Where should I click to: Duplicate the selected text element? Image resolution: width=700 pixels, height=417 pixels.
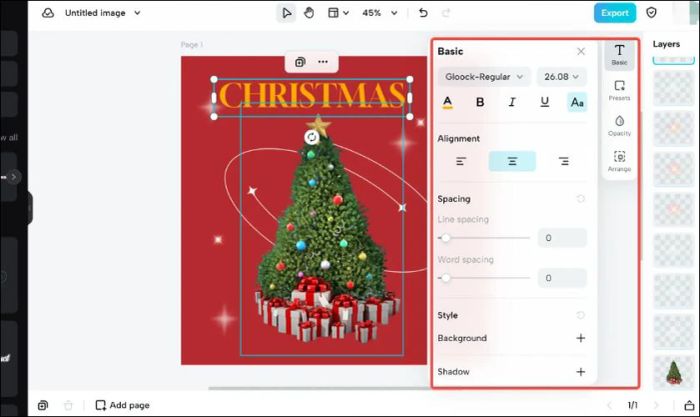tap(300, 62)
